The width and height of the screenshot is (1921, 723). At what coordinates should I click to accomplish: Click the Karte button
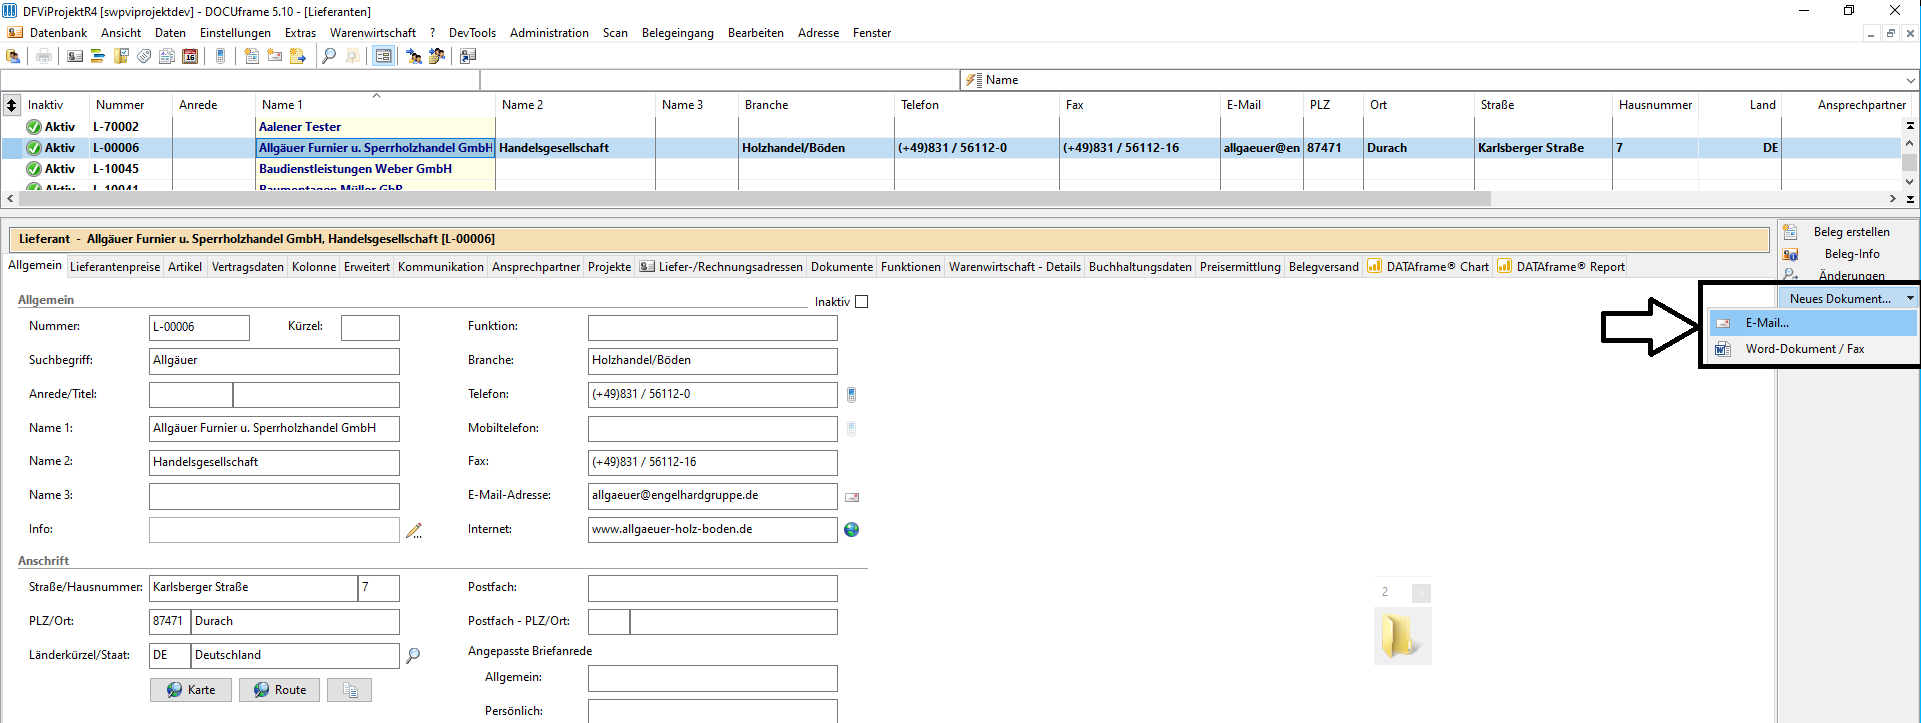pos(191,690)
